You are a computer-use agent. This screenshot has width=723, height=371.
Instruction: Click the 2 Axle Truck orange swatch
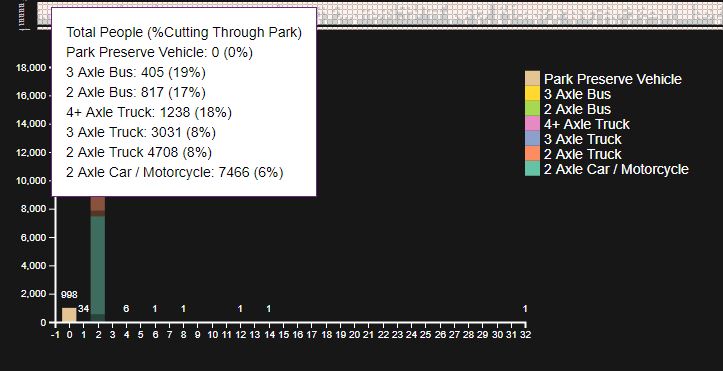533,153
